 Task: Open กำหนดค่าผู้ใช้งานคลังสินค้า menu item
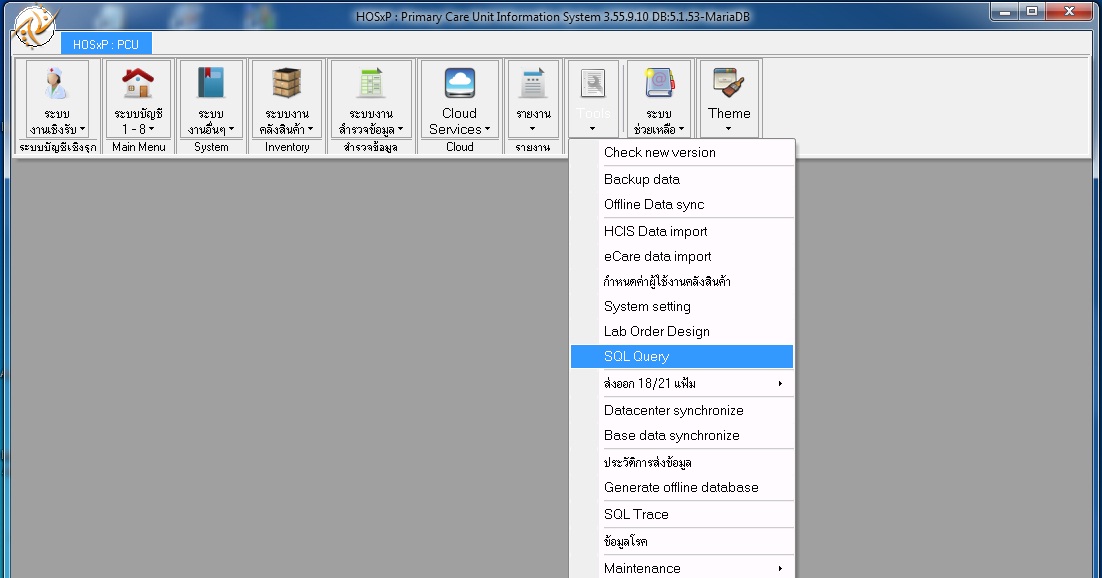(x=682, y=281)
